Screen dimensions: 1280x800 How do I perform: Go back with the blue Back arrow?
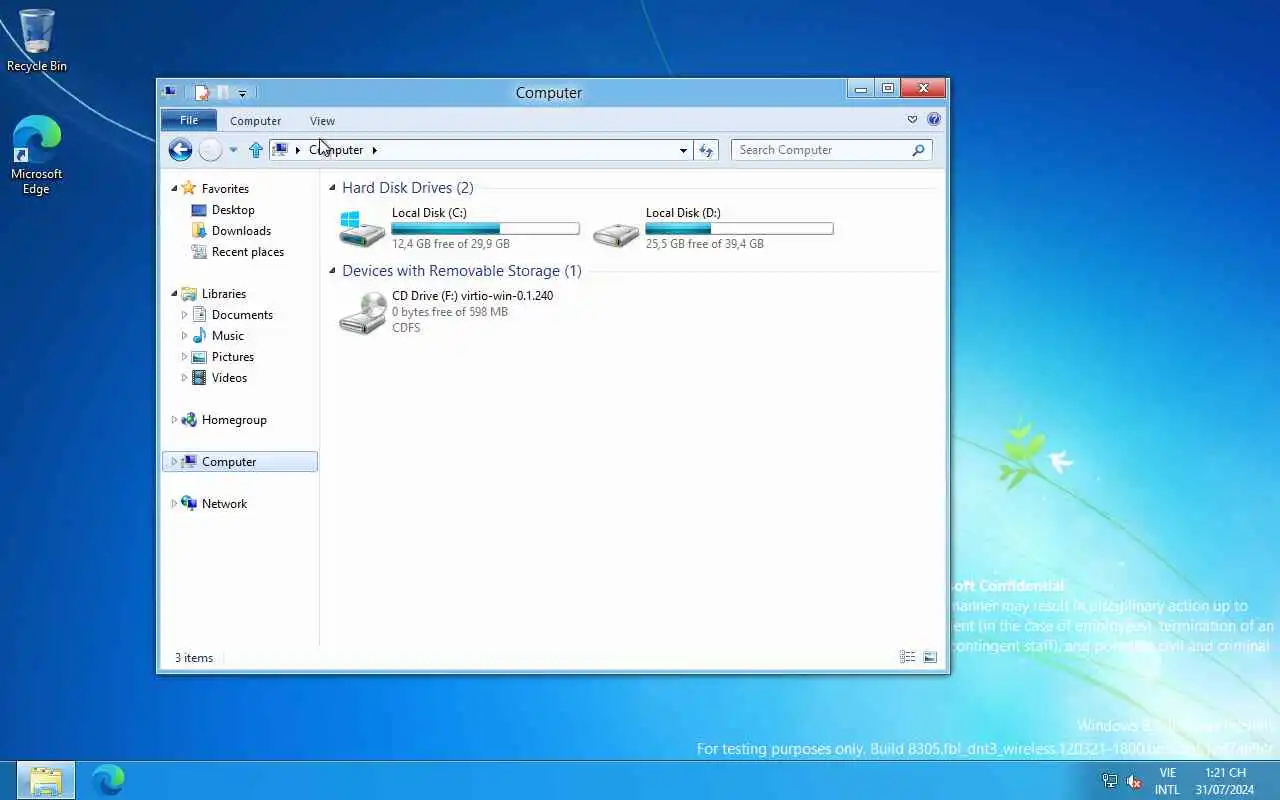180,150
